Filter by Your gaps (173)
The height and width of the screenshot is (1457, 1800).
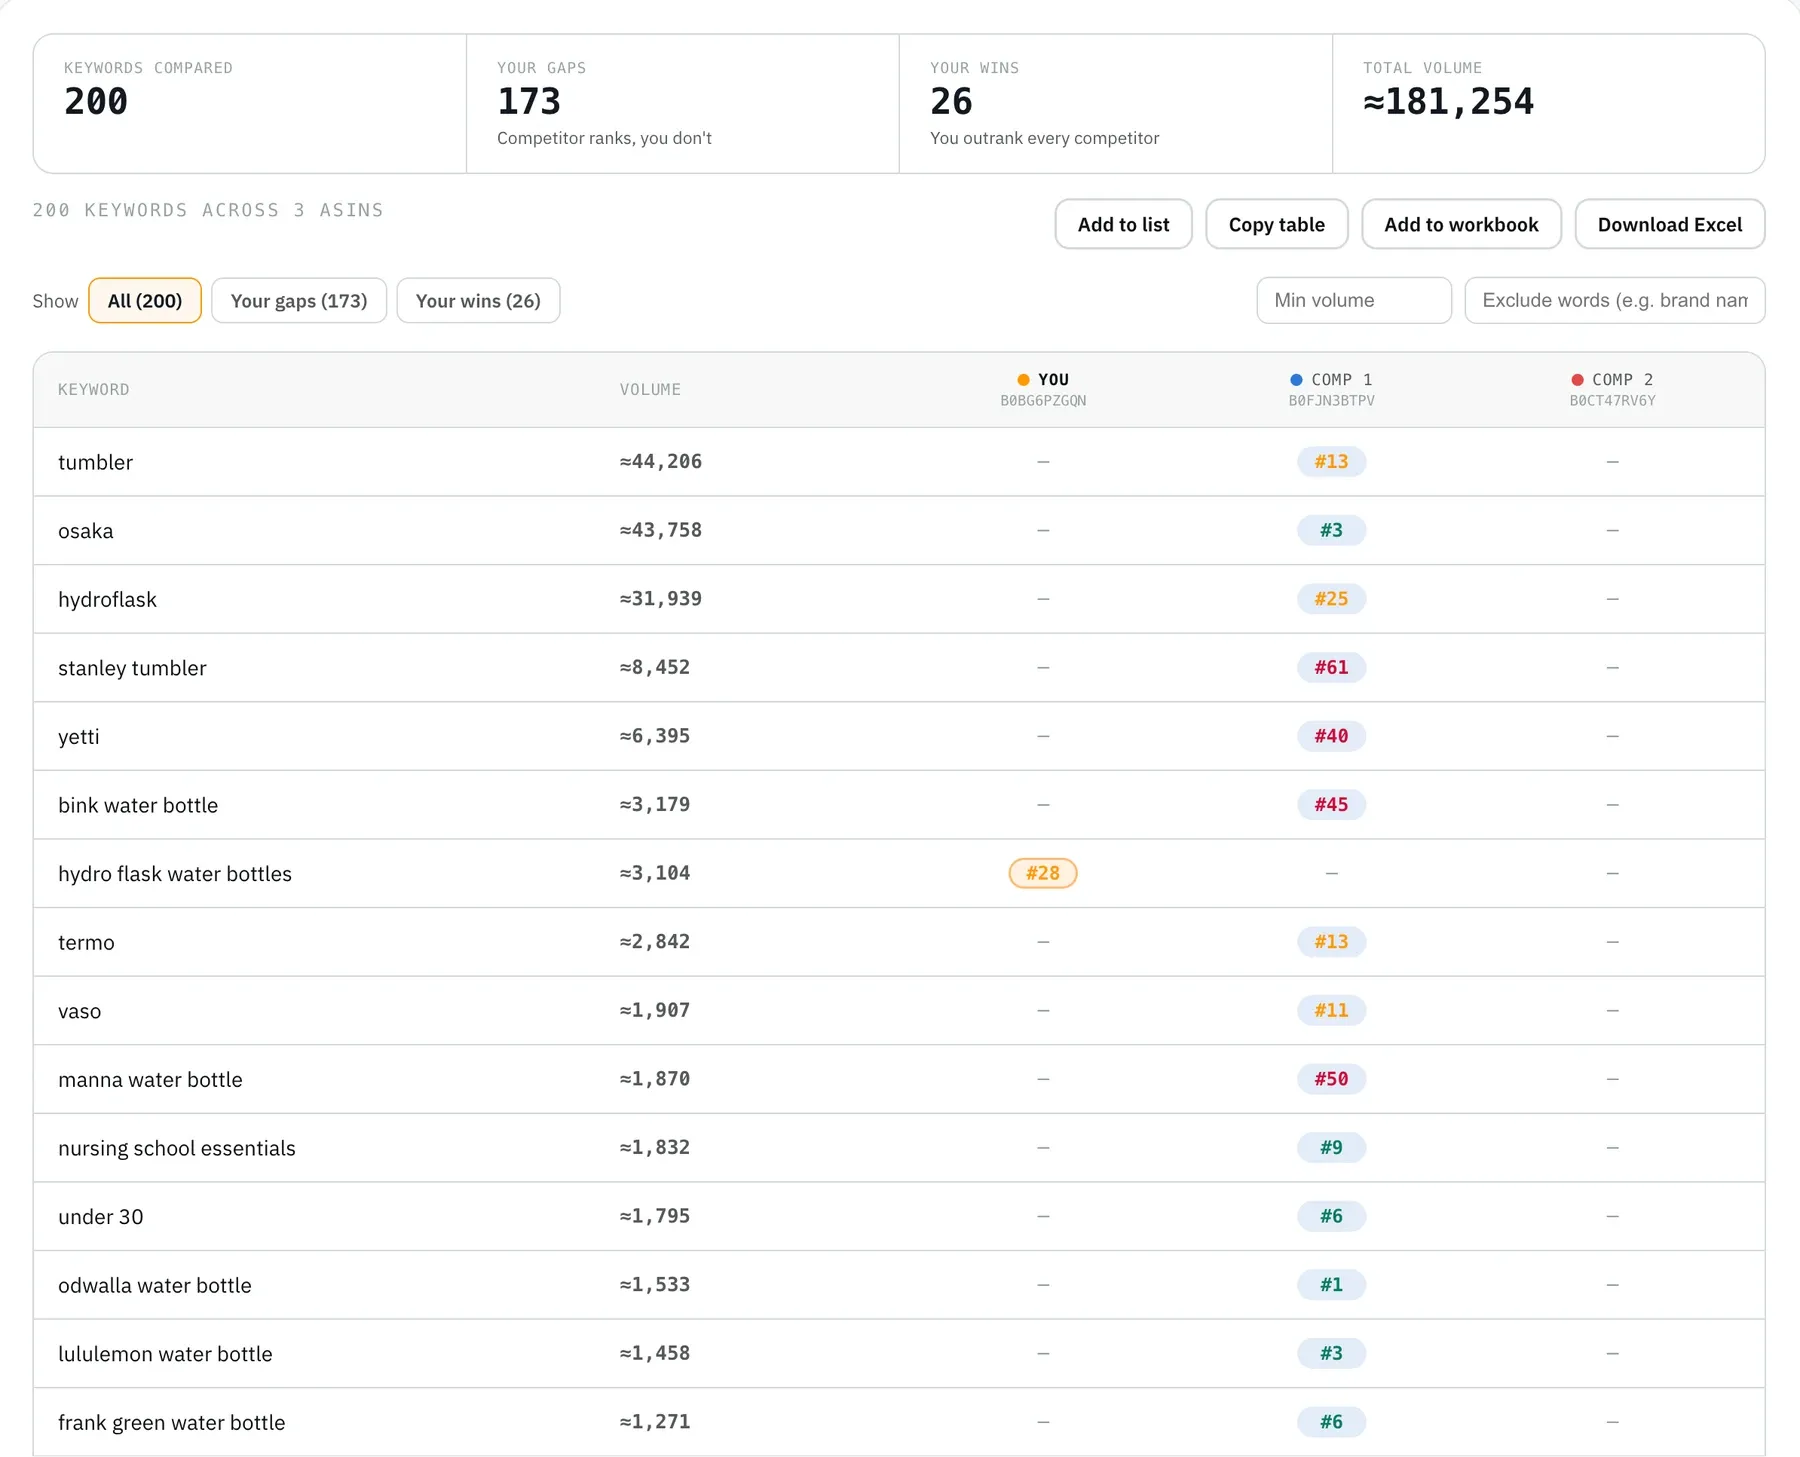tap(299, 300)
